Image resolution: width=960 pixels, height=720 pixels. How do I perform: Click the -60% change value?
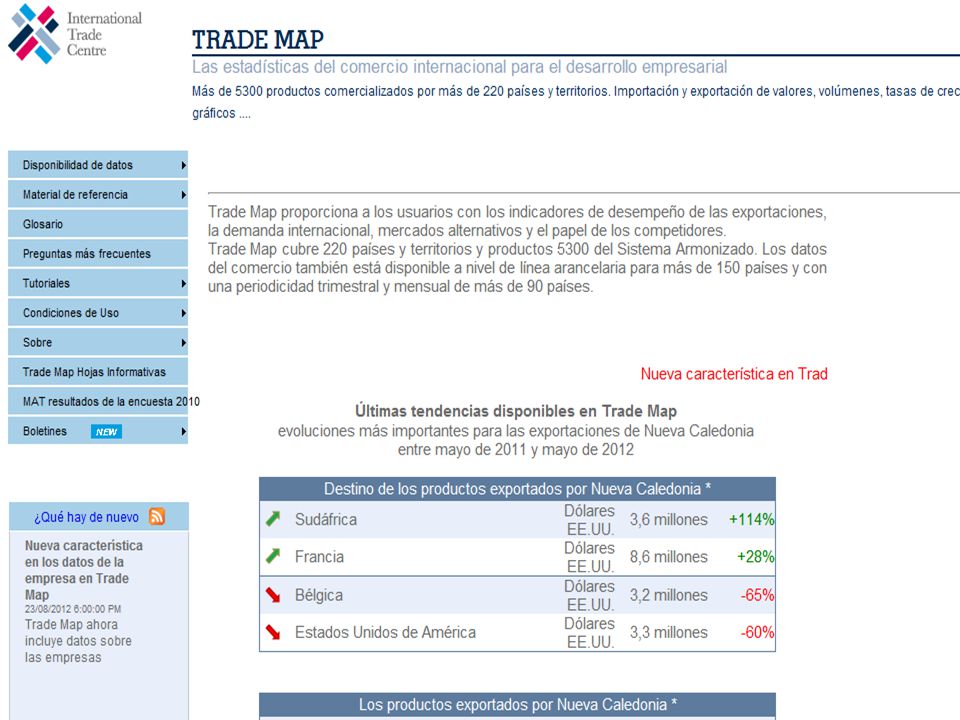[x=757, y=632]
